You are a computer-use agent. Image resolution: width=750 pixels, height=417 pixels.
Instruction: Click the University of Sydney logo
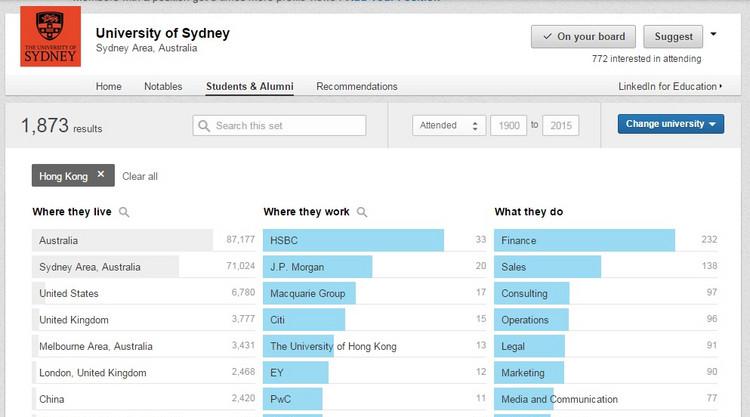50,36
